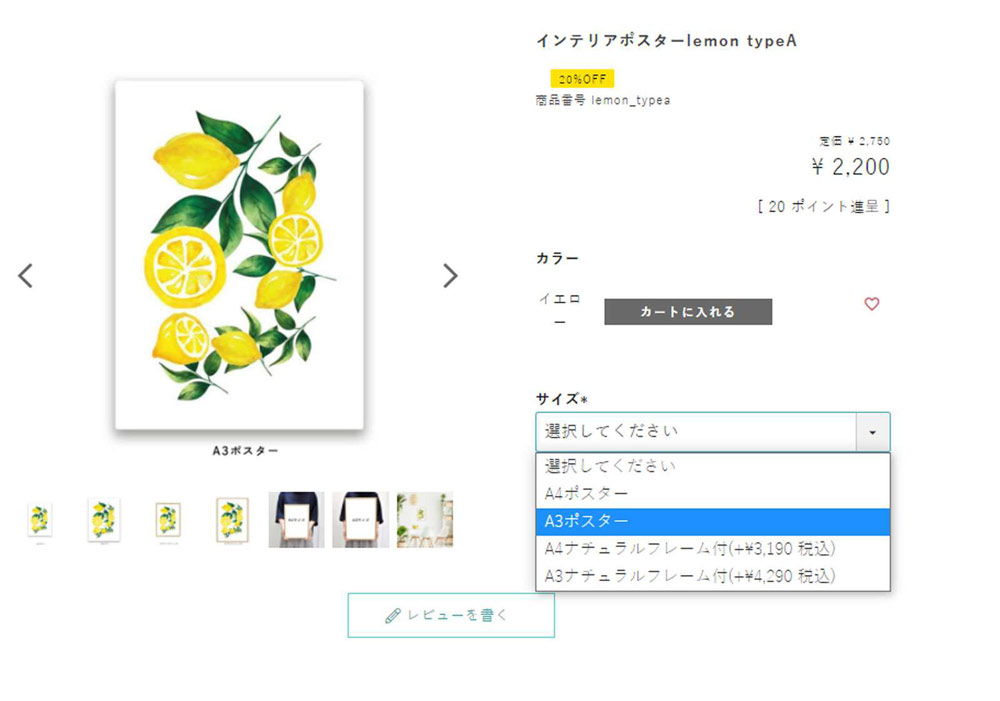The height and width of the screenshot is (701, 1000).
Task: Choose highlighted A3ポスター option
Action: click(x=712, y=522)
